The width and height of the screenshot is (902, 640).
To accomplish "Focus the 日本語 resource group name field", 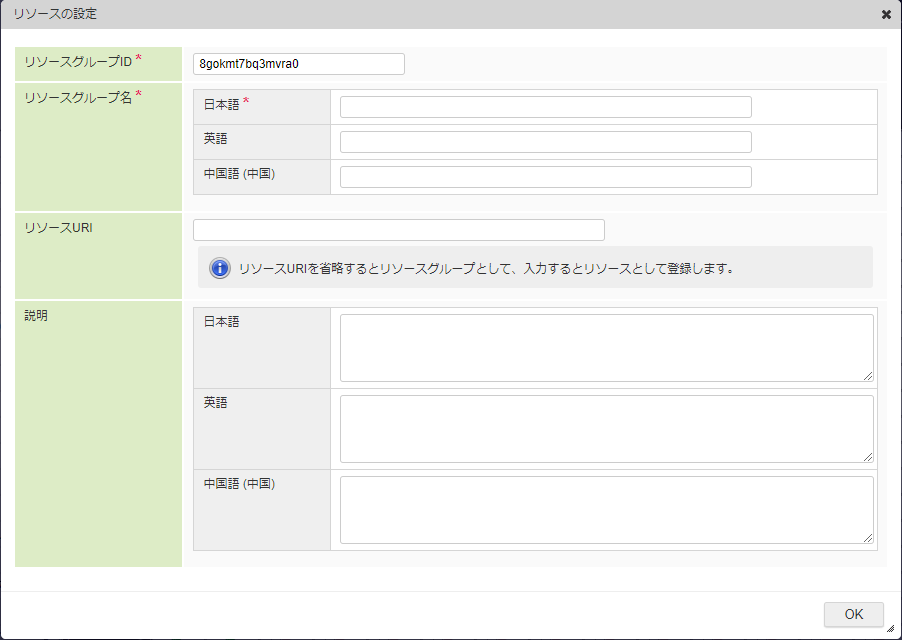I will pos(545,107).
